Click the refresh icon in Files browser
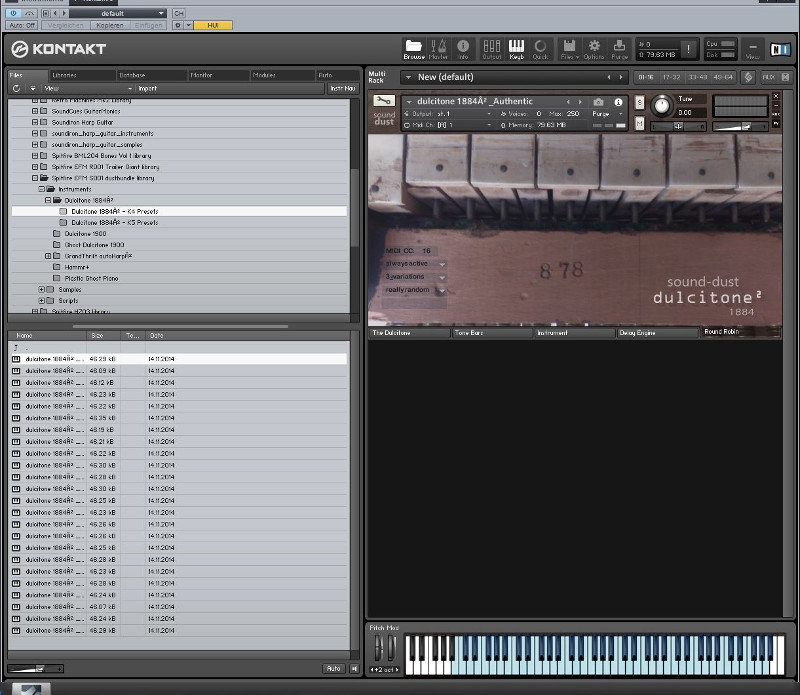This screenshot has height=695, width=800. pos(16,88)
